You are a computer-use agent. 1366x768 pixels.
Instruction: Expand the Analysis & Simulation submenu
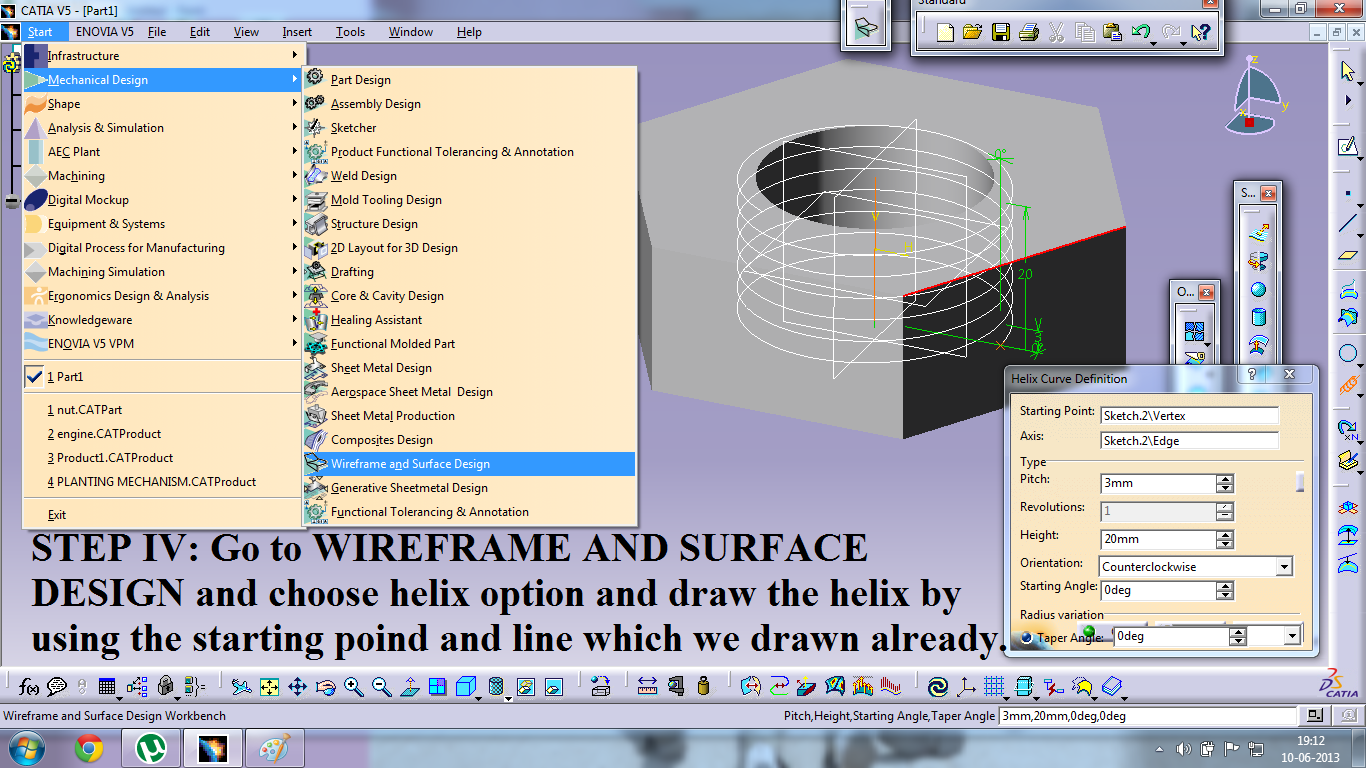(x=294, y=128)
